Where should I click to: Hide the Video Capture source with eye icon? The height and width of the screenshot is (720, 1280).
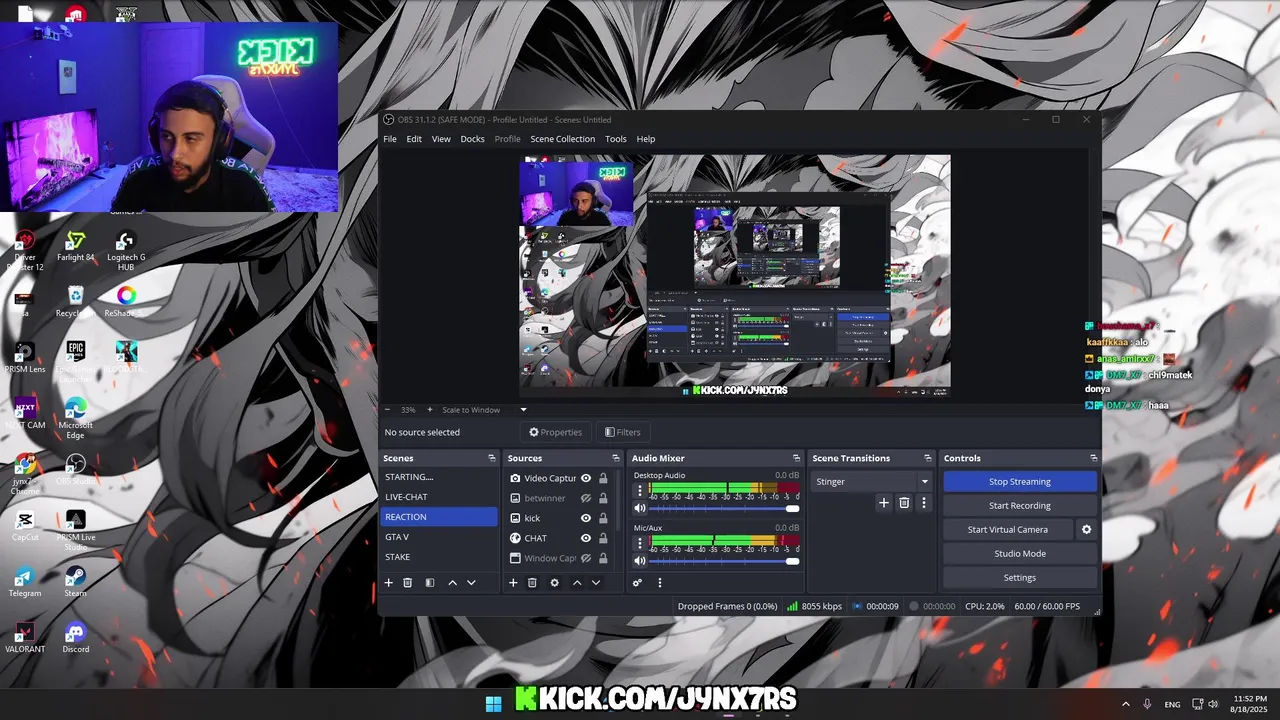pos(586,478)
